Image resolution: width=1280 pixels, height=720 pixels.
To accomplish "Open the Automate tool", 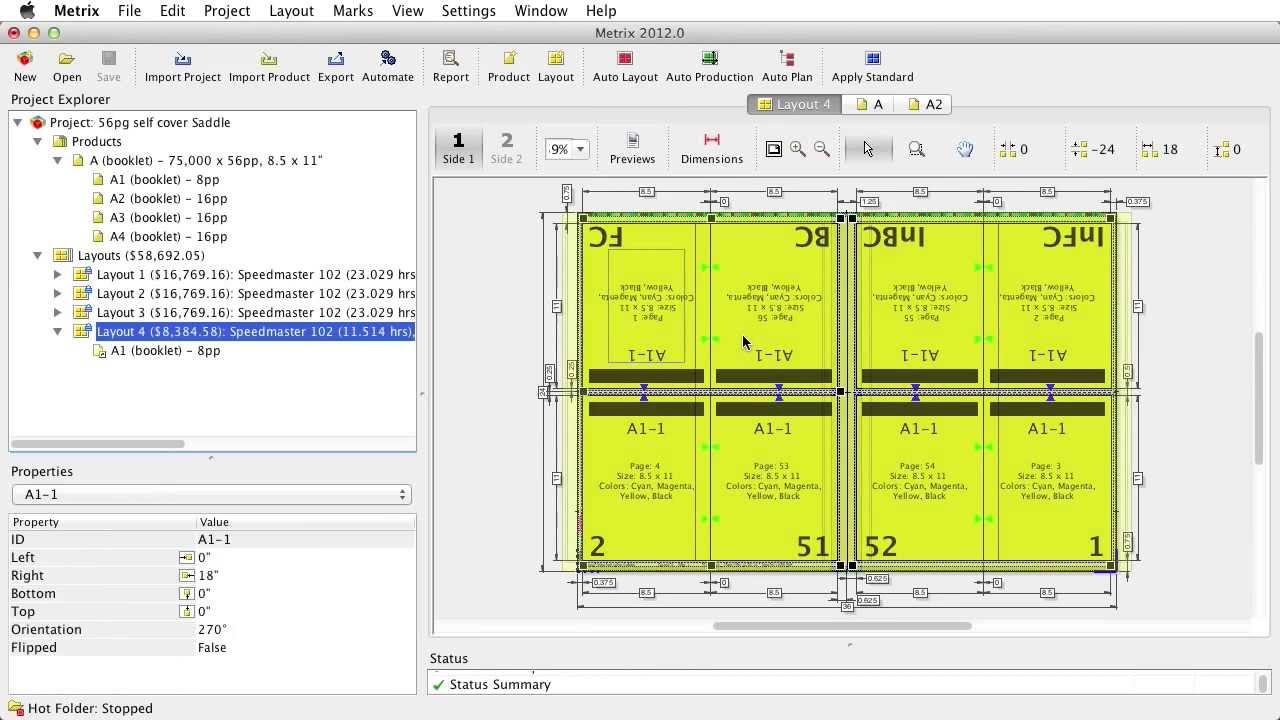I will (388, 66).
